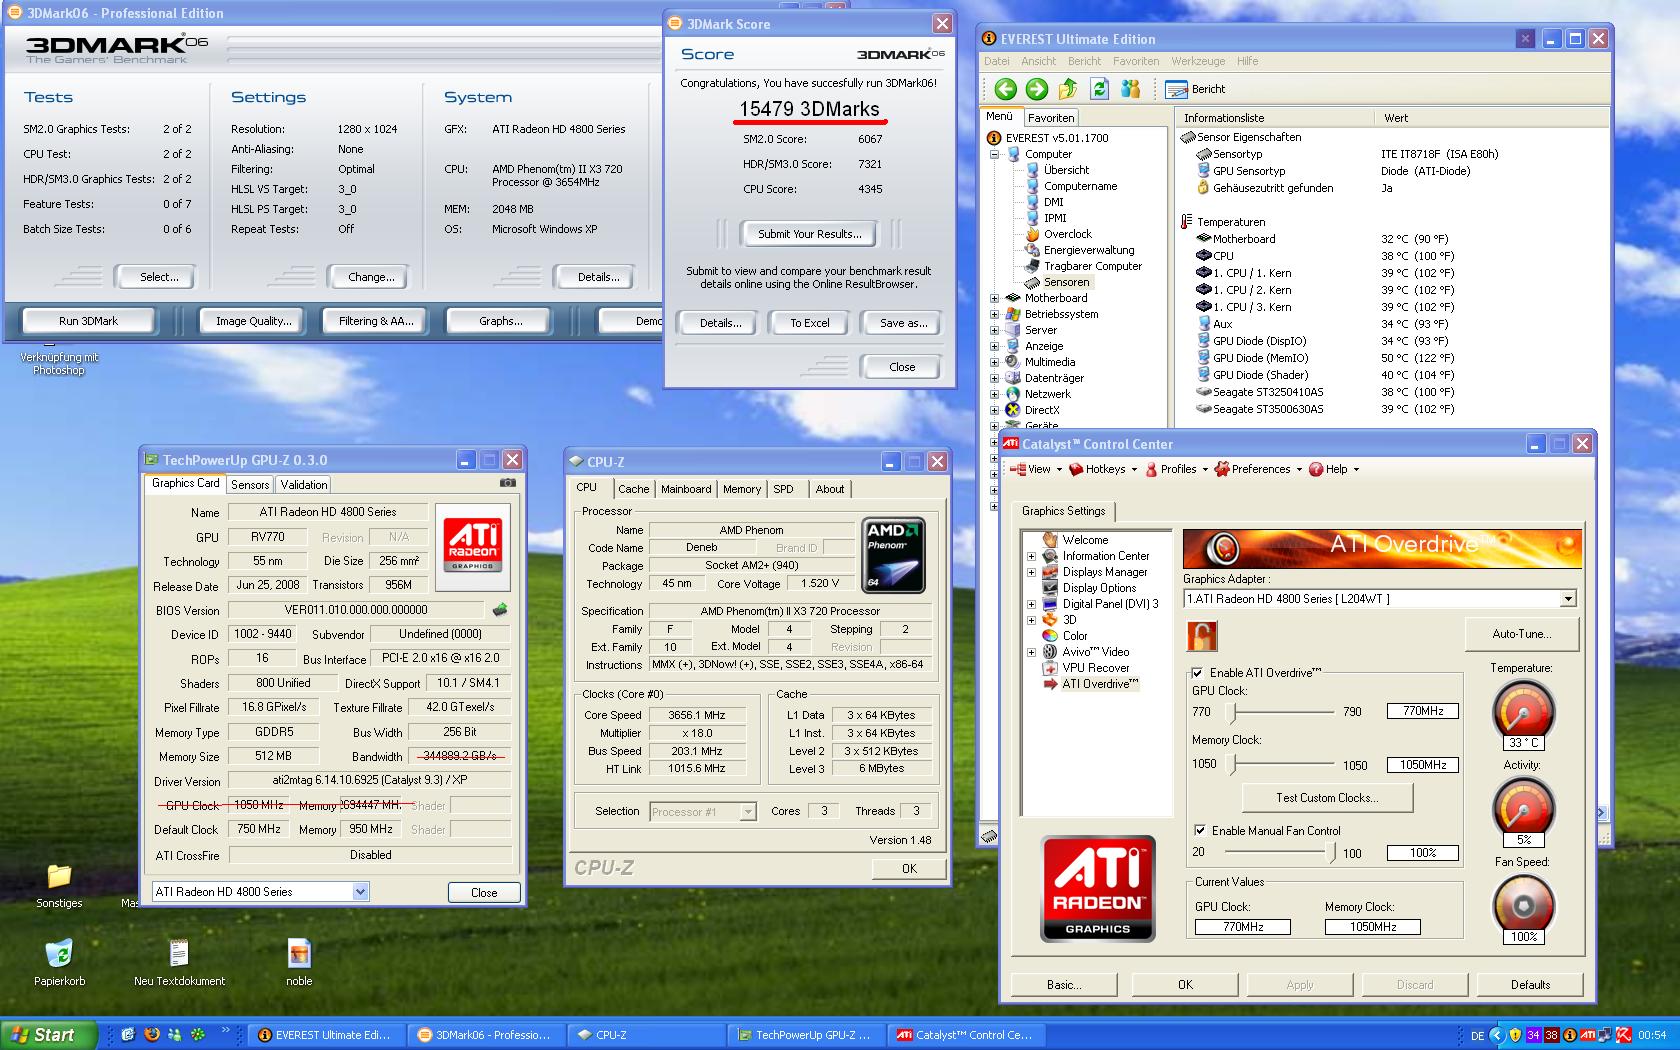1680x1050 pixels.
Task: Select Overclock in the EVEREST tree
Action: pos(1067,234)
